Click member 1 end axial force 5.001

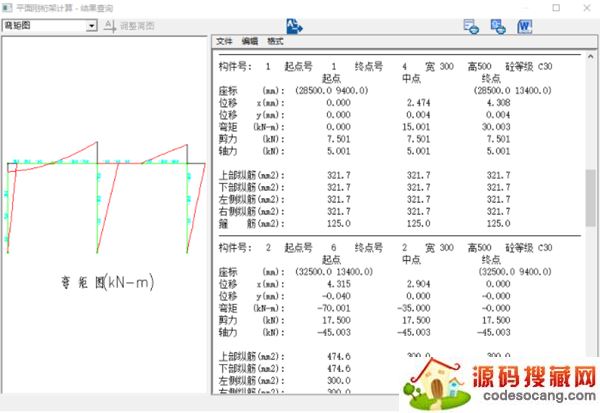(498, 151)
